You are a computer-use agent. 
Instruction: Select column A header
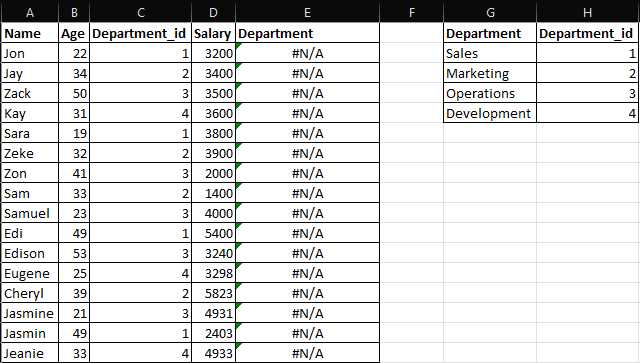30,13
